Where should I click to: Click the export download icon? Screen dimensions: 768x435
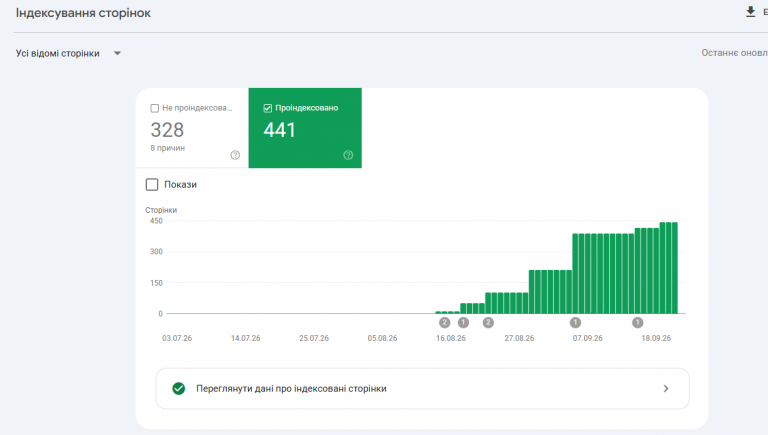pyautogui.click(x=750, y=12)
